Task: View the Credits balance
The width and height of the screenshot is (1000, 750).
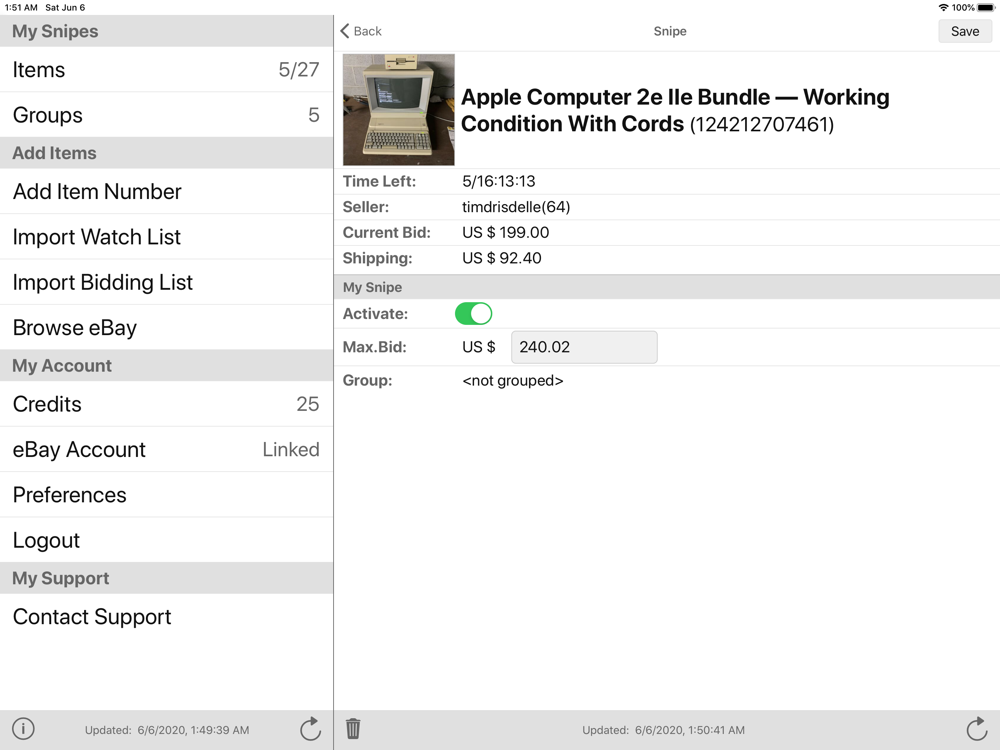Action: click(x=166, y=404)
